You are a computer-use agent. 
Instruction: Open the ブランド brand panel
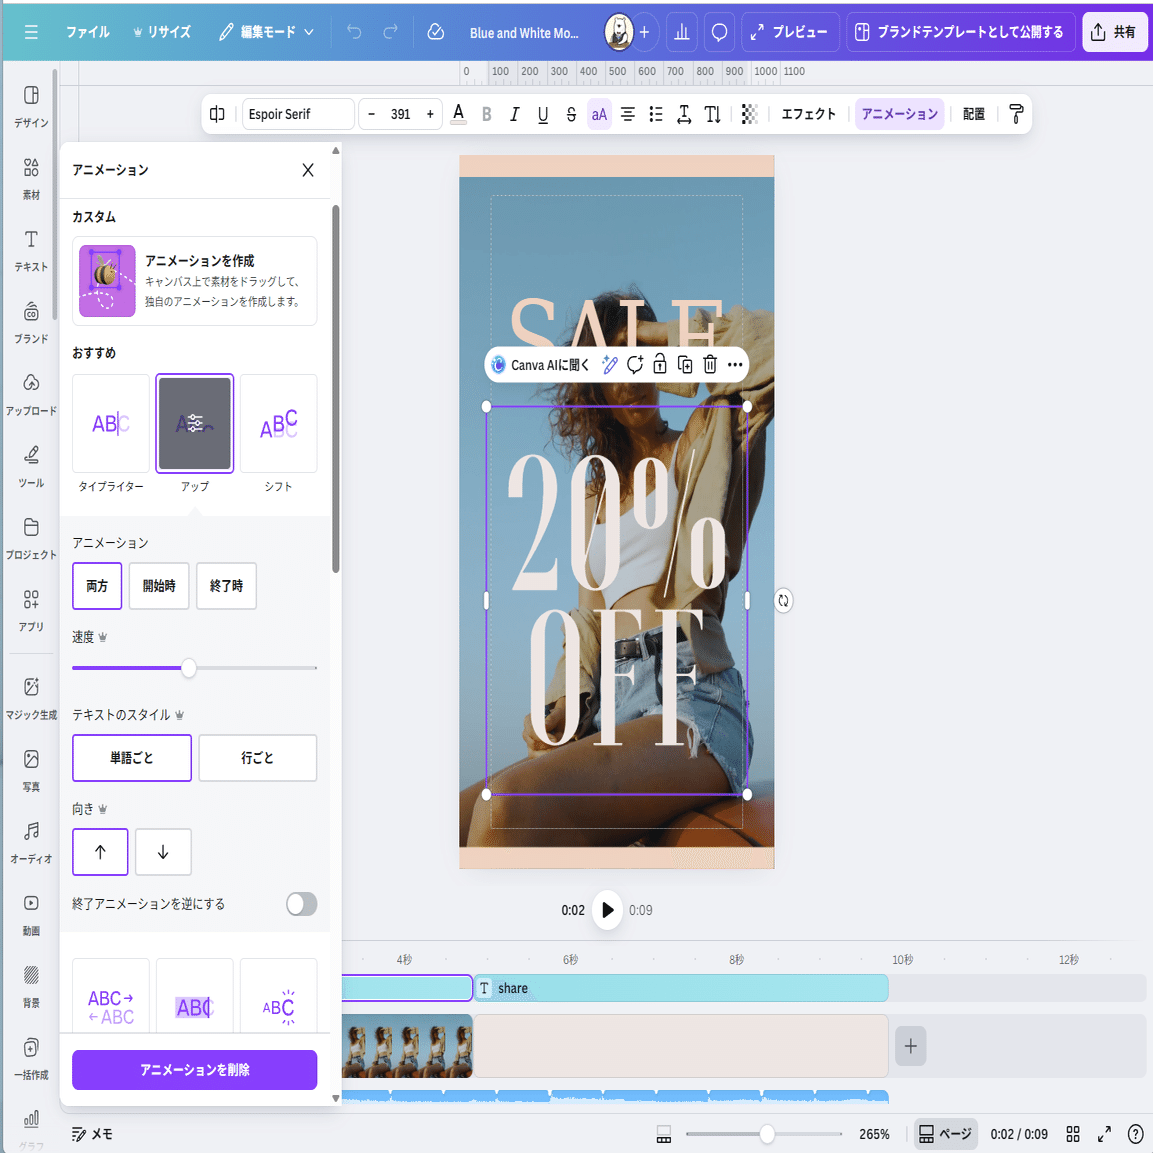click(x=31, y=322)
